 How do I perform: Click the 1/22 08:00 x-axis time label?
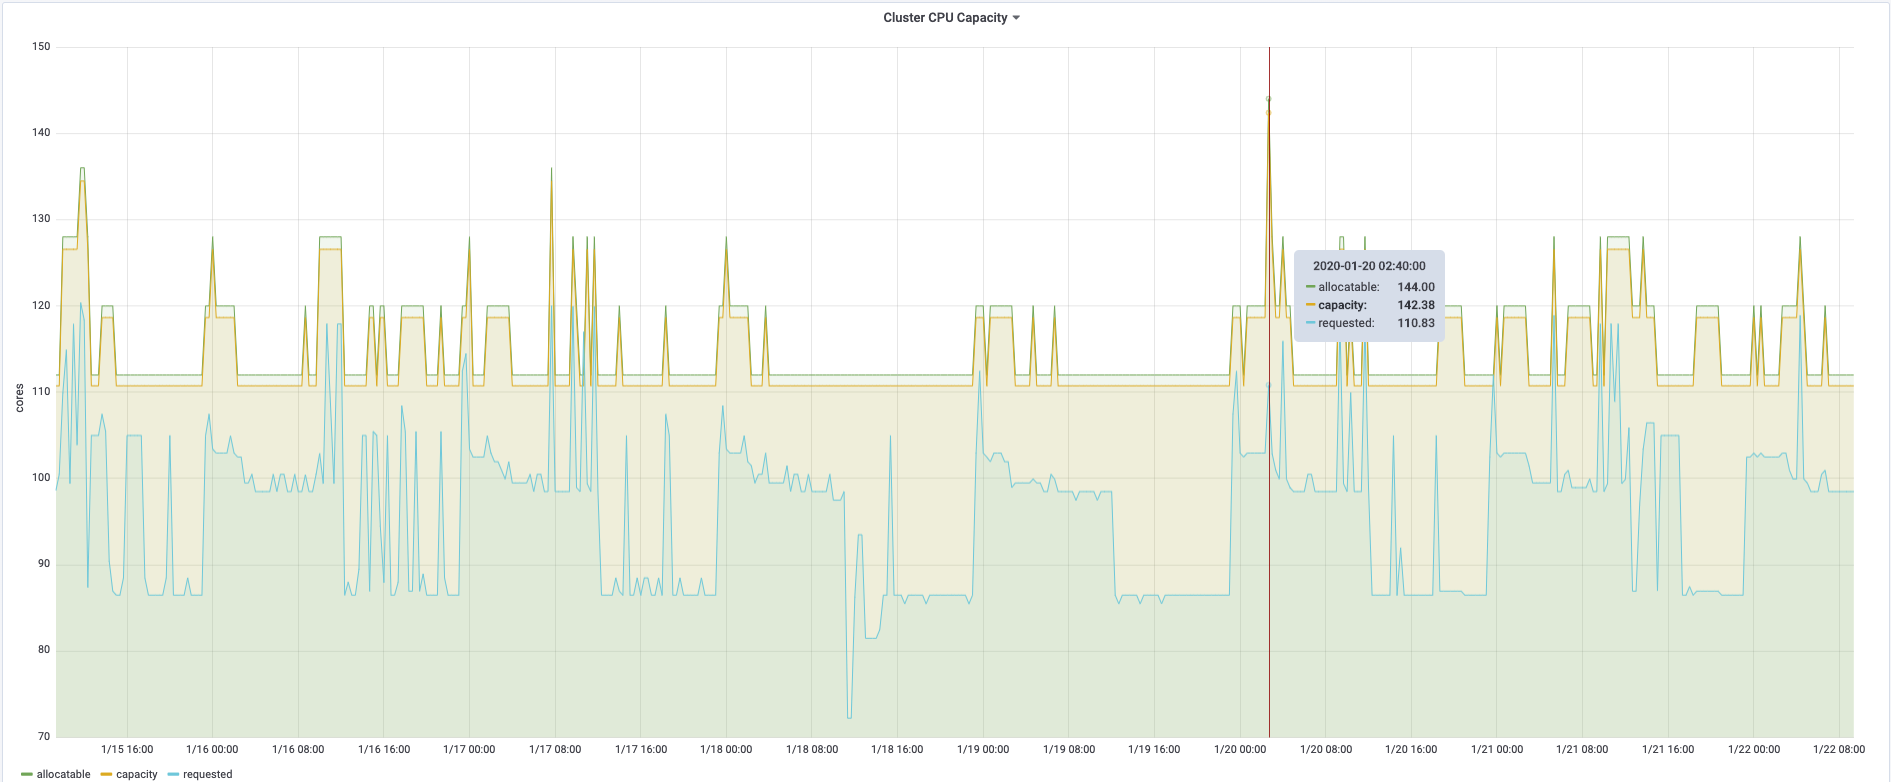1839,749
